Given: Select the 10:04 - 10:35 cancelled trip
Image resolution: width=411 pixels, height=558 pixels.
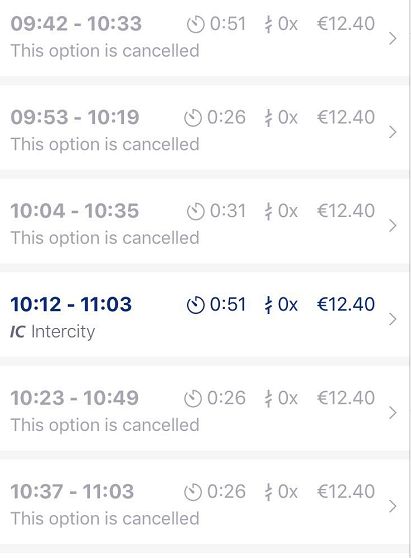Looking at the screenshot, I should 205,224.
